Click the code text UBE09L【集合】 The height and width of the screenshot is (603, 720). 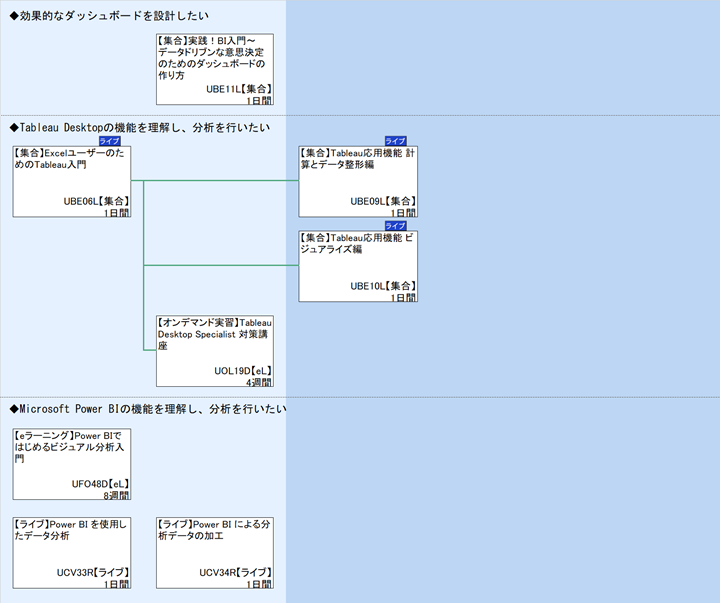tap(383, 201)
